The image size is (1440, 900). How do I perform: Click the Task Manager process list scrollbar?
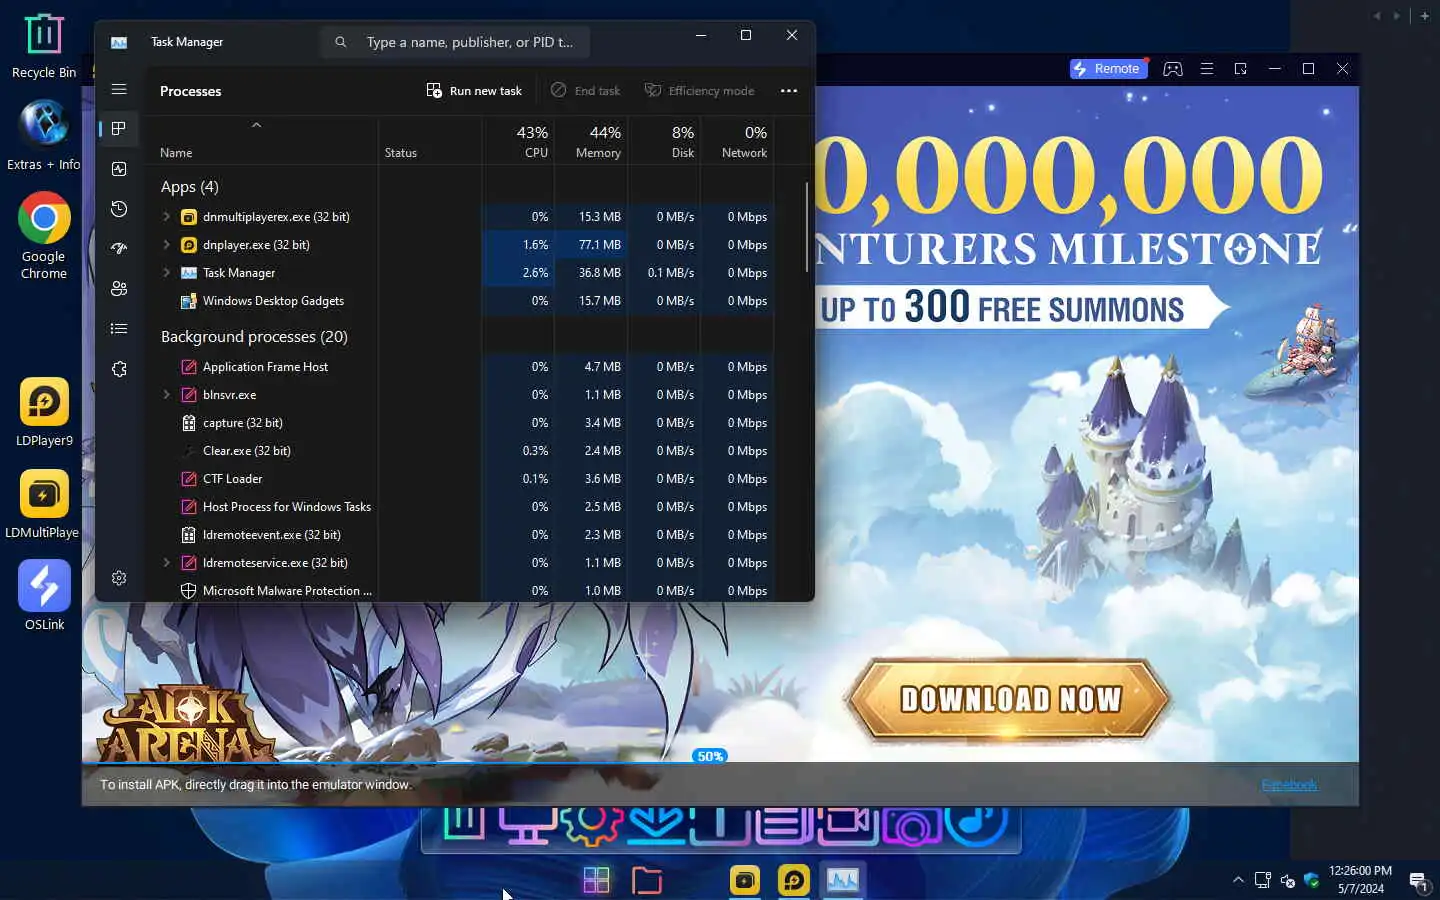(x=807, y=228)
